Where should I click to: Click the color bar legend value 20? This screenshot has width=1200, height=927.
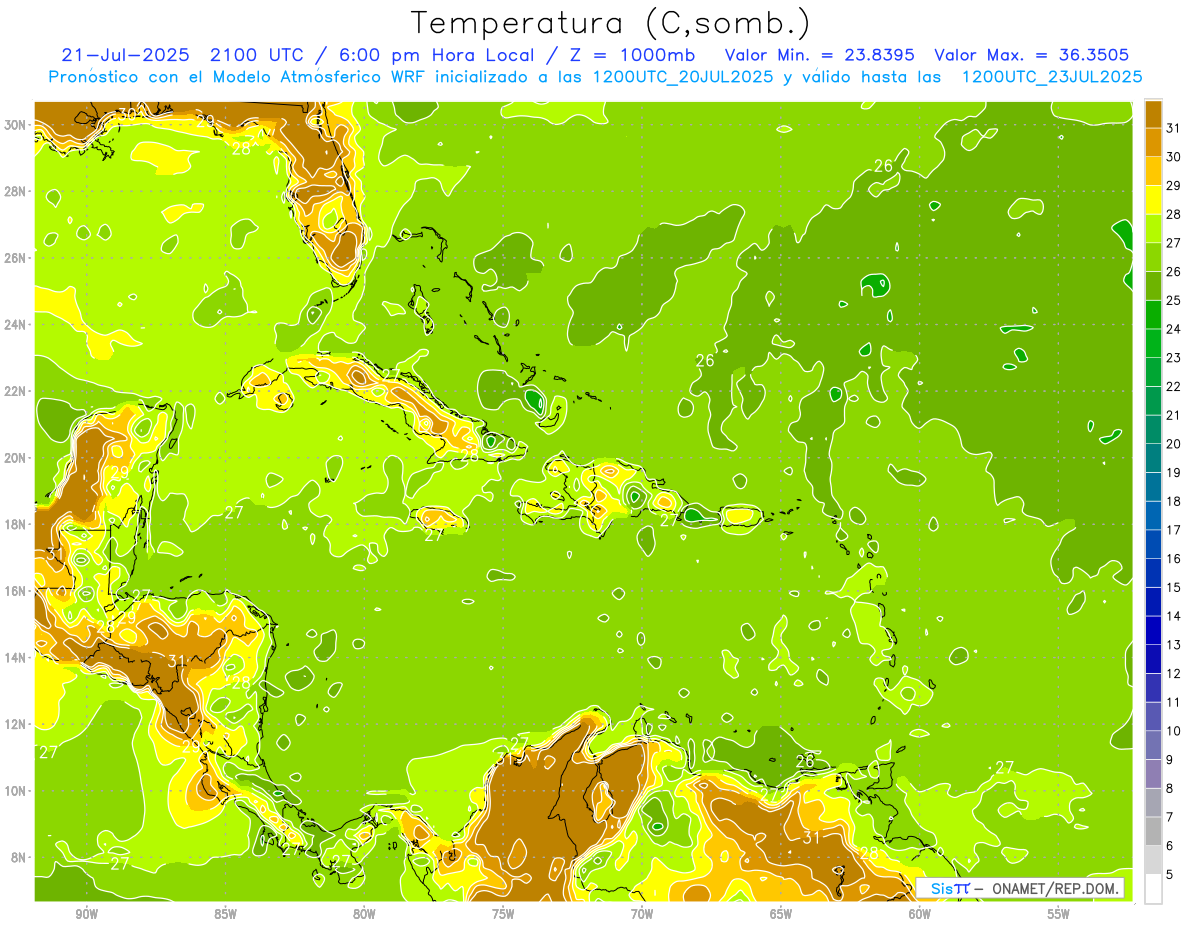1174,444
